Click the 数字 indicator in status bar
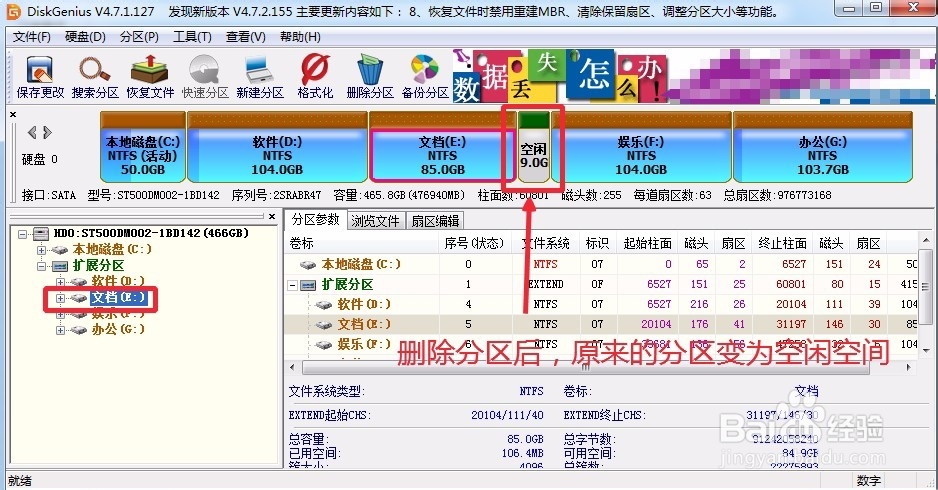Image resolution: width=938 pixels, height=490 pixels. (x=868, y=480)
